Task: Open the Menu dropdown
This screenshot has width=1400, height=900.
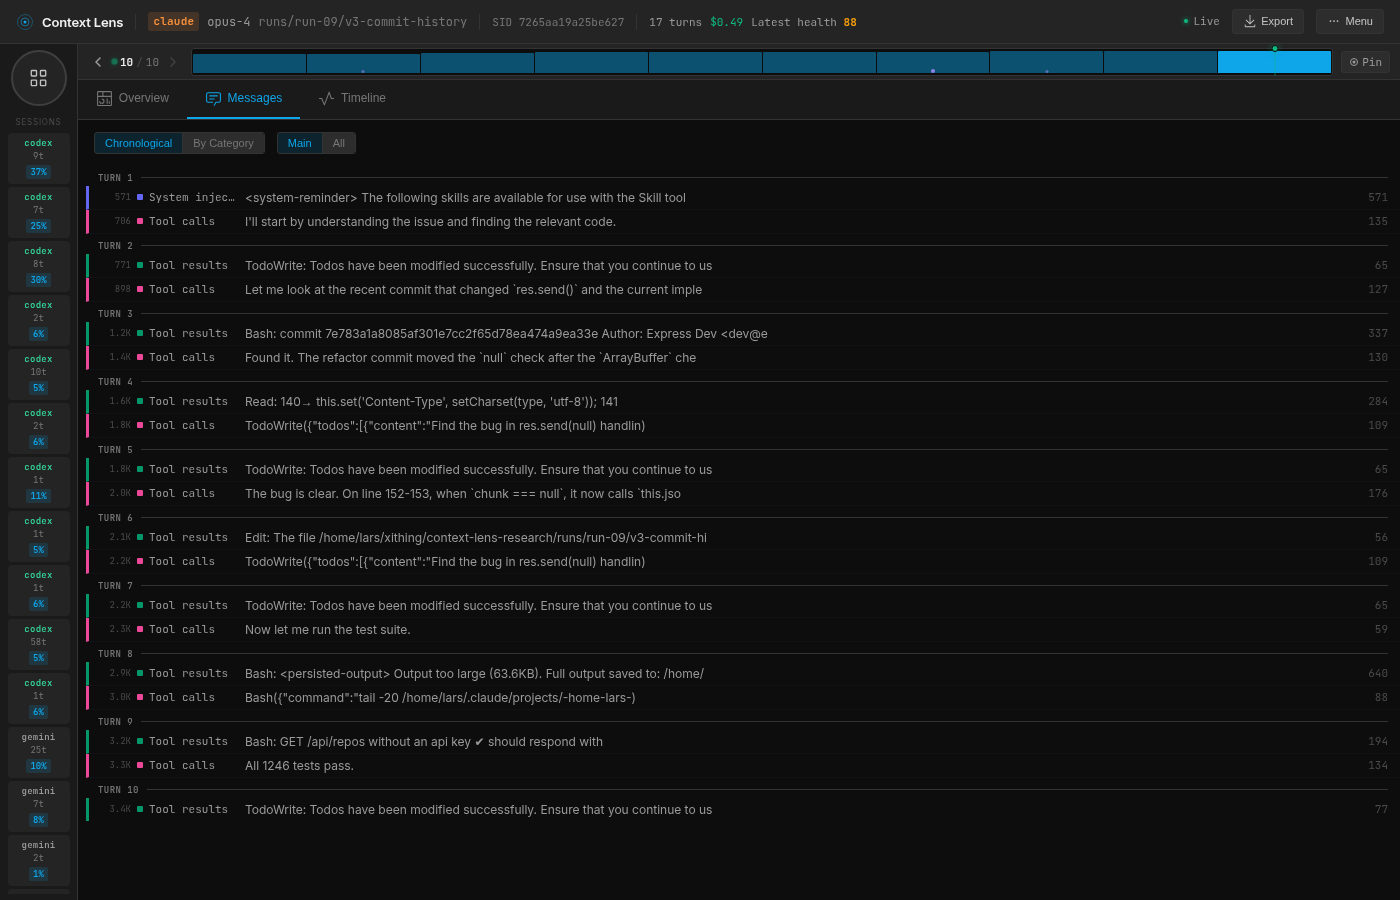Action: 1349,21
